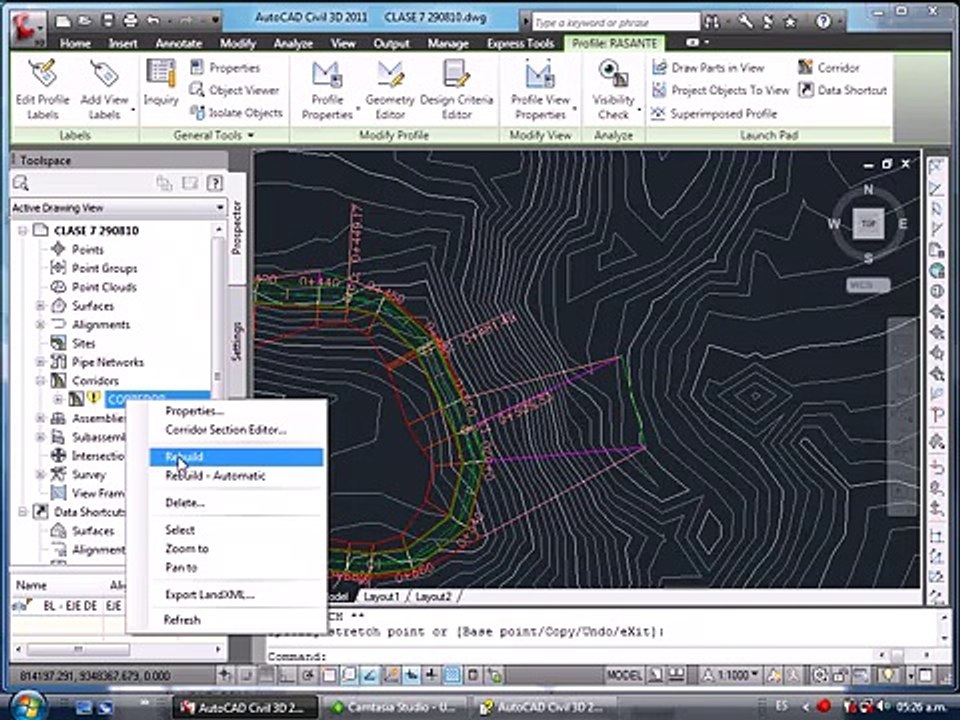This screenshot has height=720, width=960.
Task: Switch to the Home ribbon tab
Action: tap(75, 43)
